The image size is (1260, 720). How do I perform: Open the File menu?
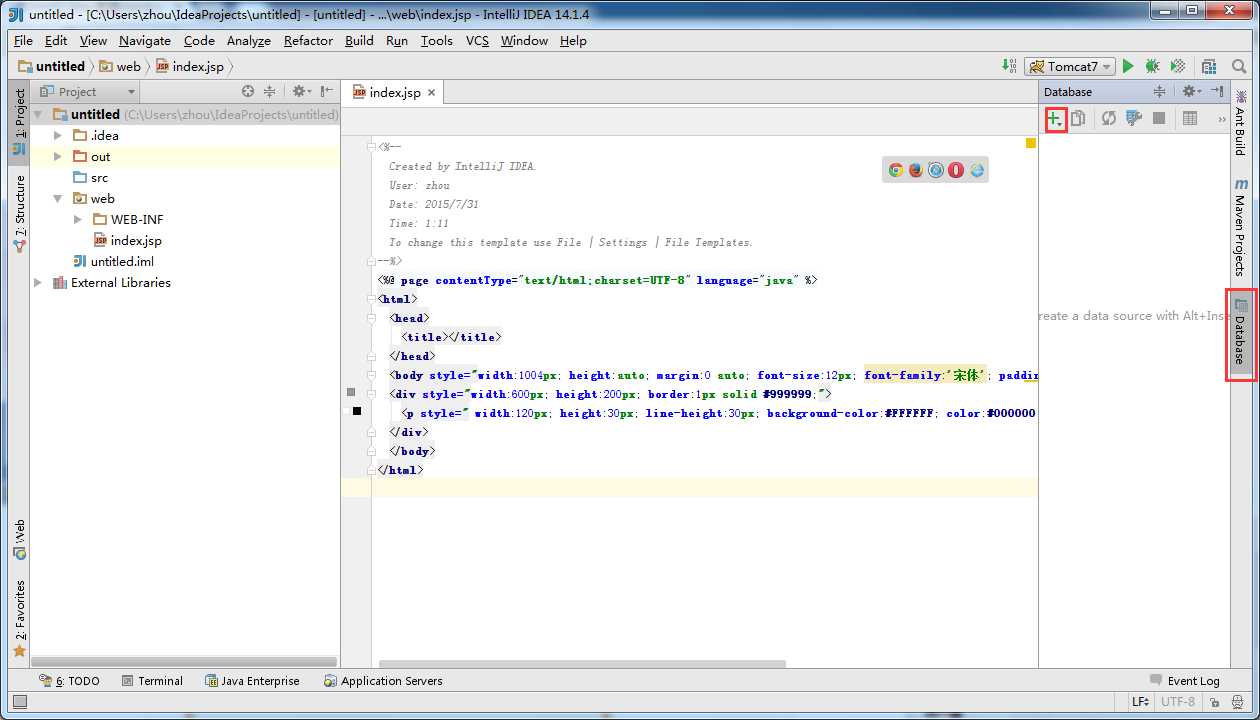(x=23, y=40)
